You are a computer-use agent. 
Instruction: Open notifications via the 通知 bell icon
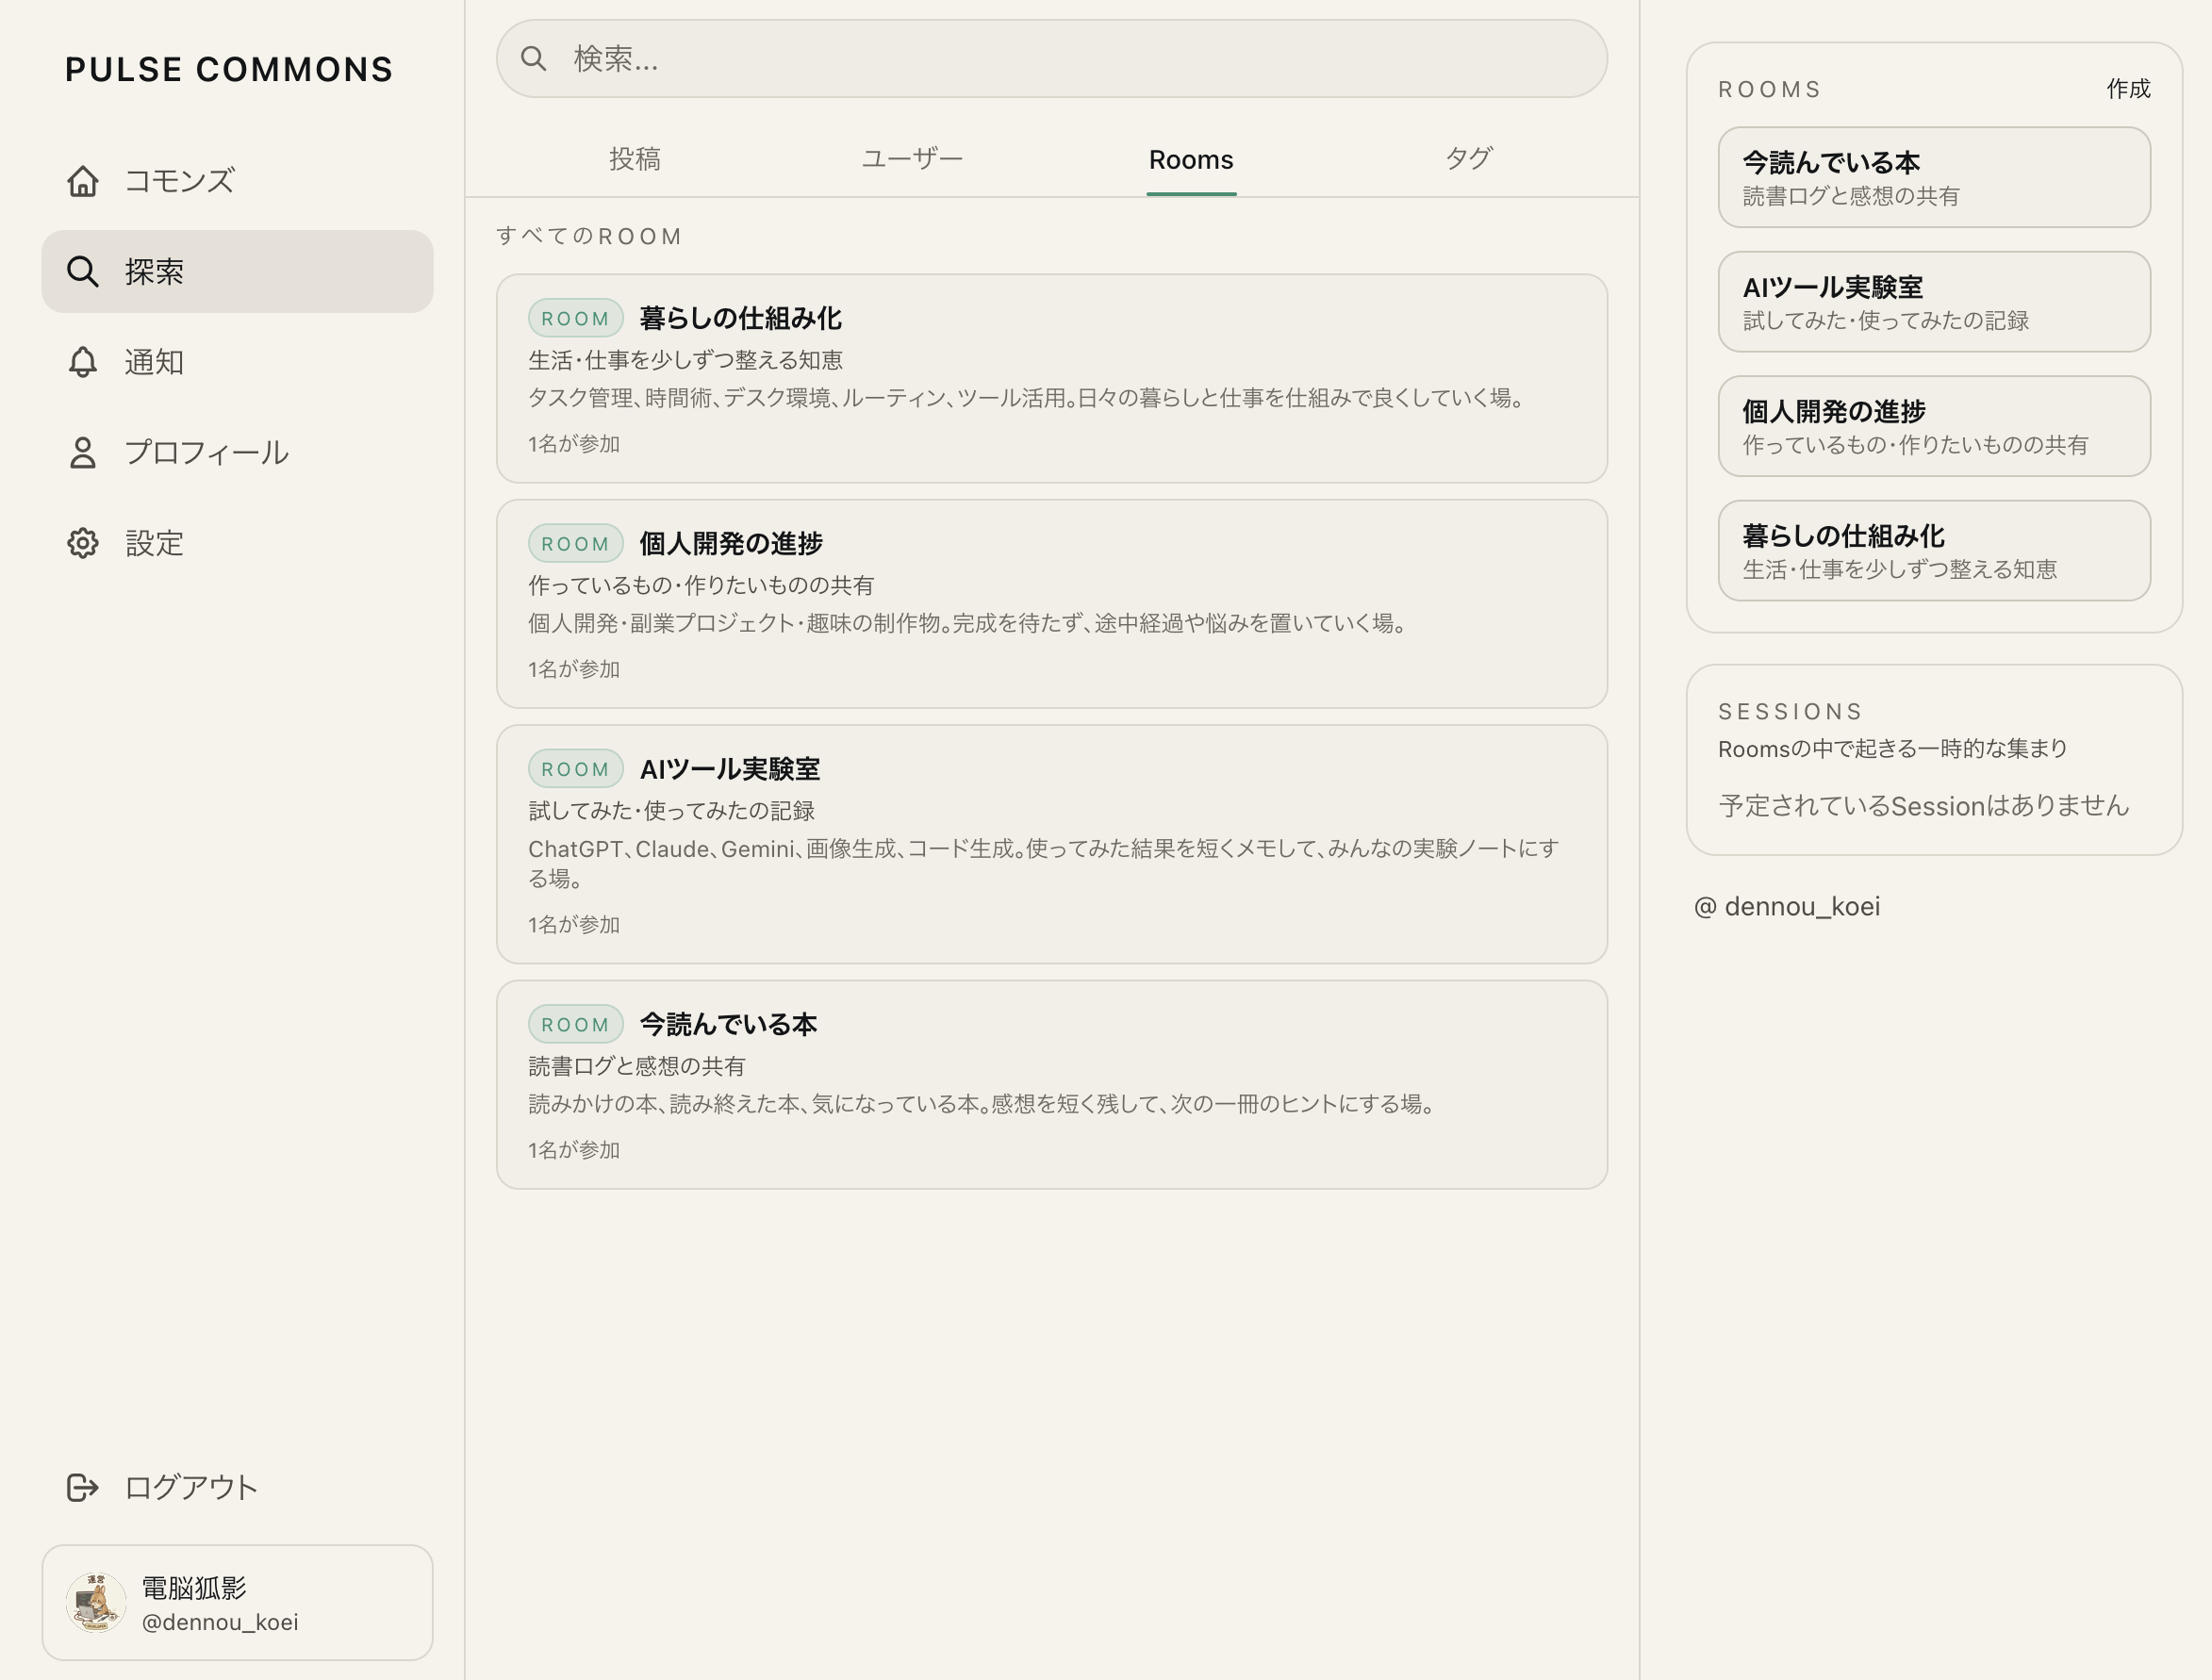pyautogui.click(x=82, y=362)
